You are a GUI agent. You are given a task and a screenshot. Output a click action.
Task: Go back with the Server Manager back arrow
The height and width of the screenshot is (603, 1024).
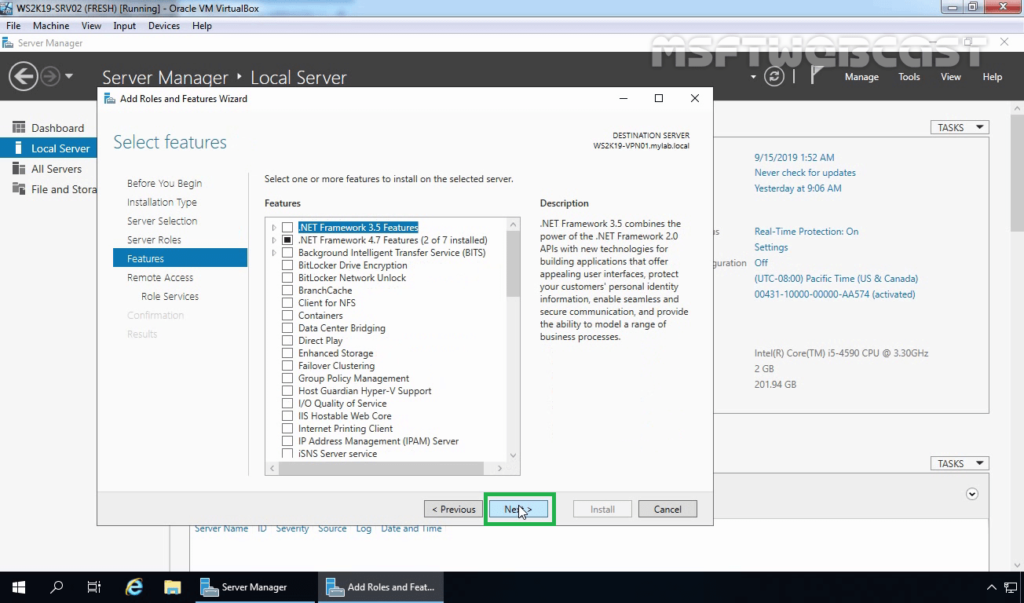pos(23,76)
